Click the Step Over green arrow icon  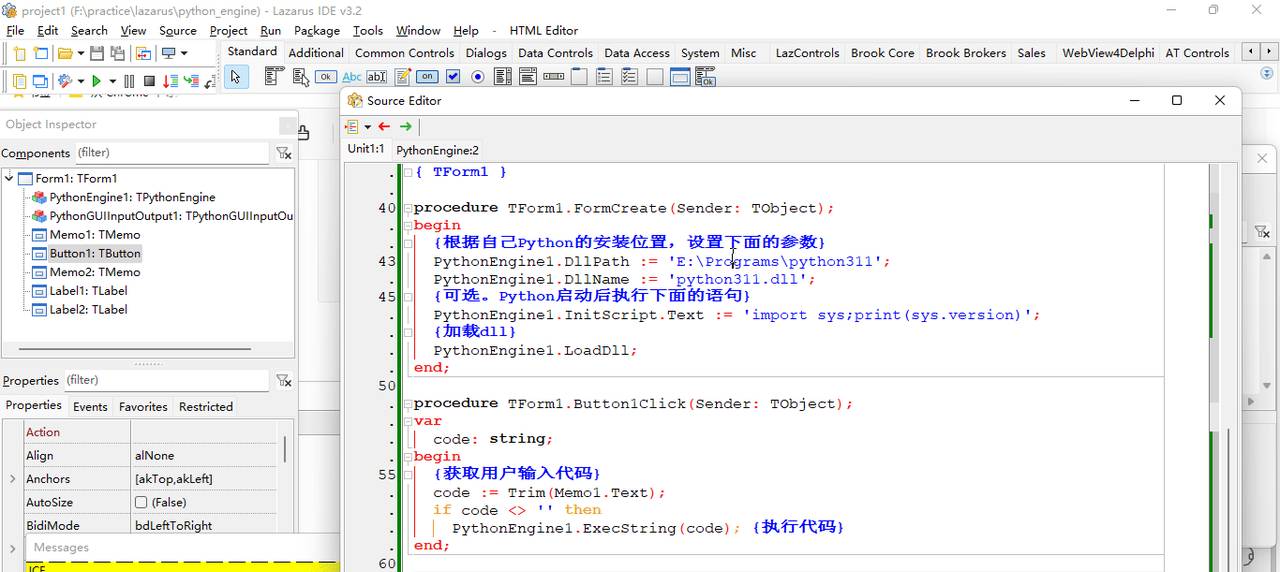click(x=191, y=81)
